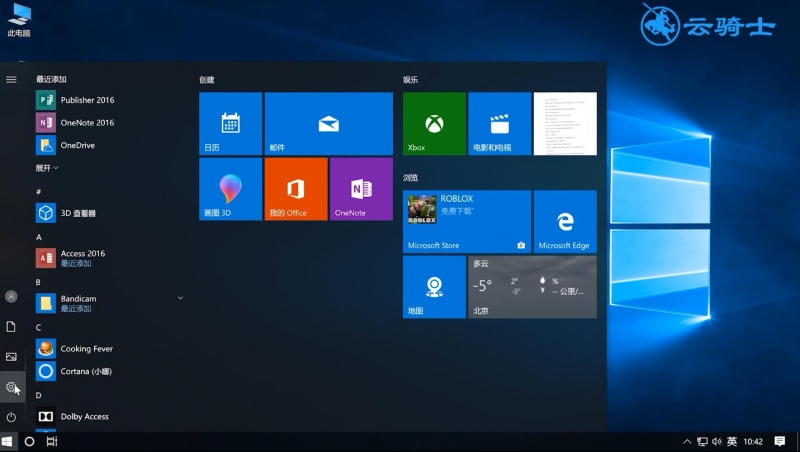Open the Xbox tile
Screen dimensions: 800x452
point(434,124)
